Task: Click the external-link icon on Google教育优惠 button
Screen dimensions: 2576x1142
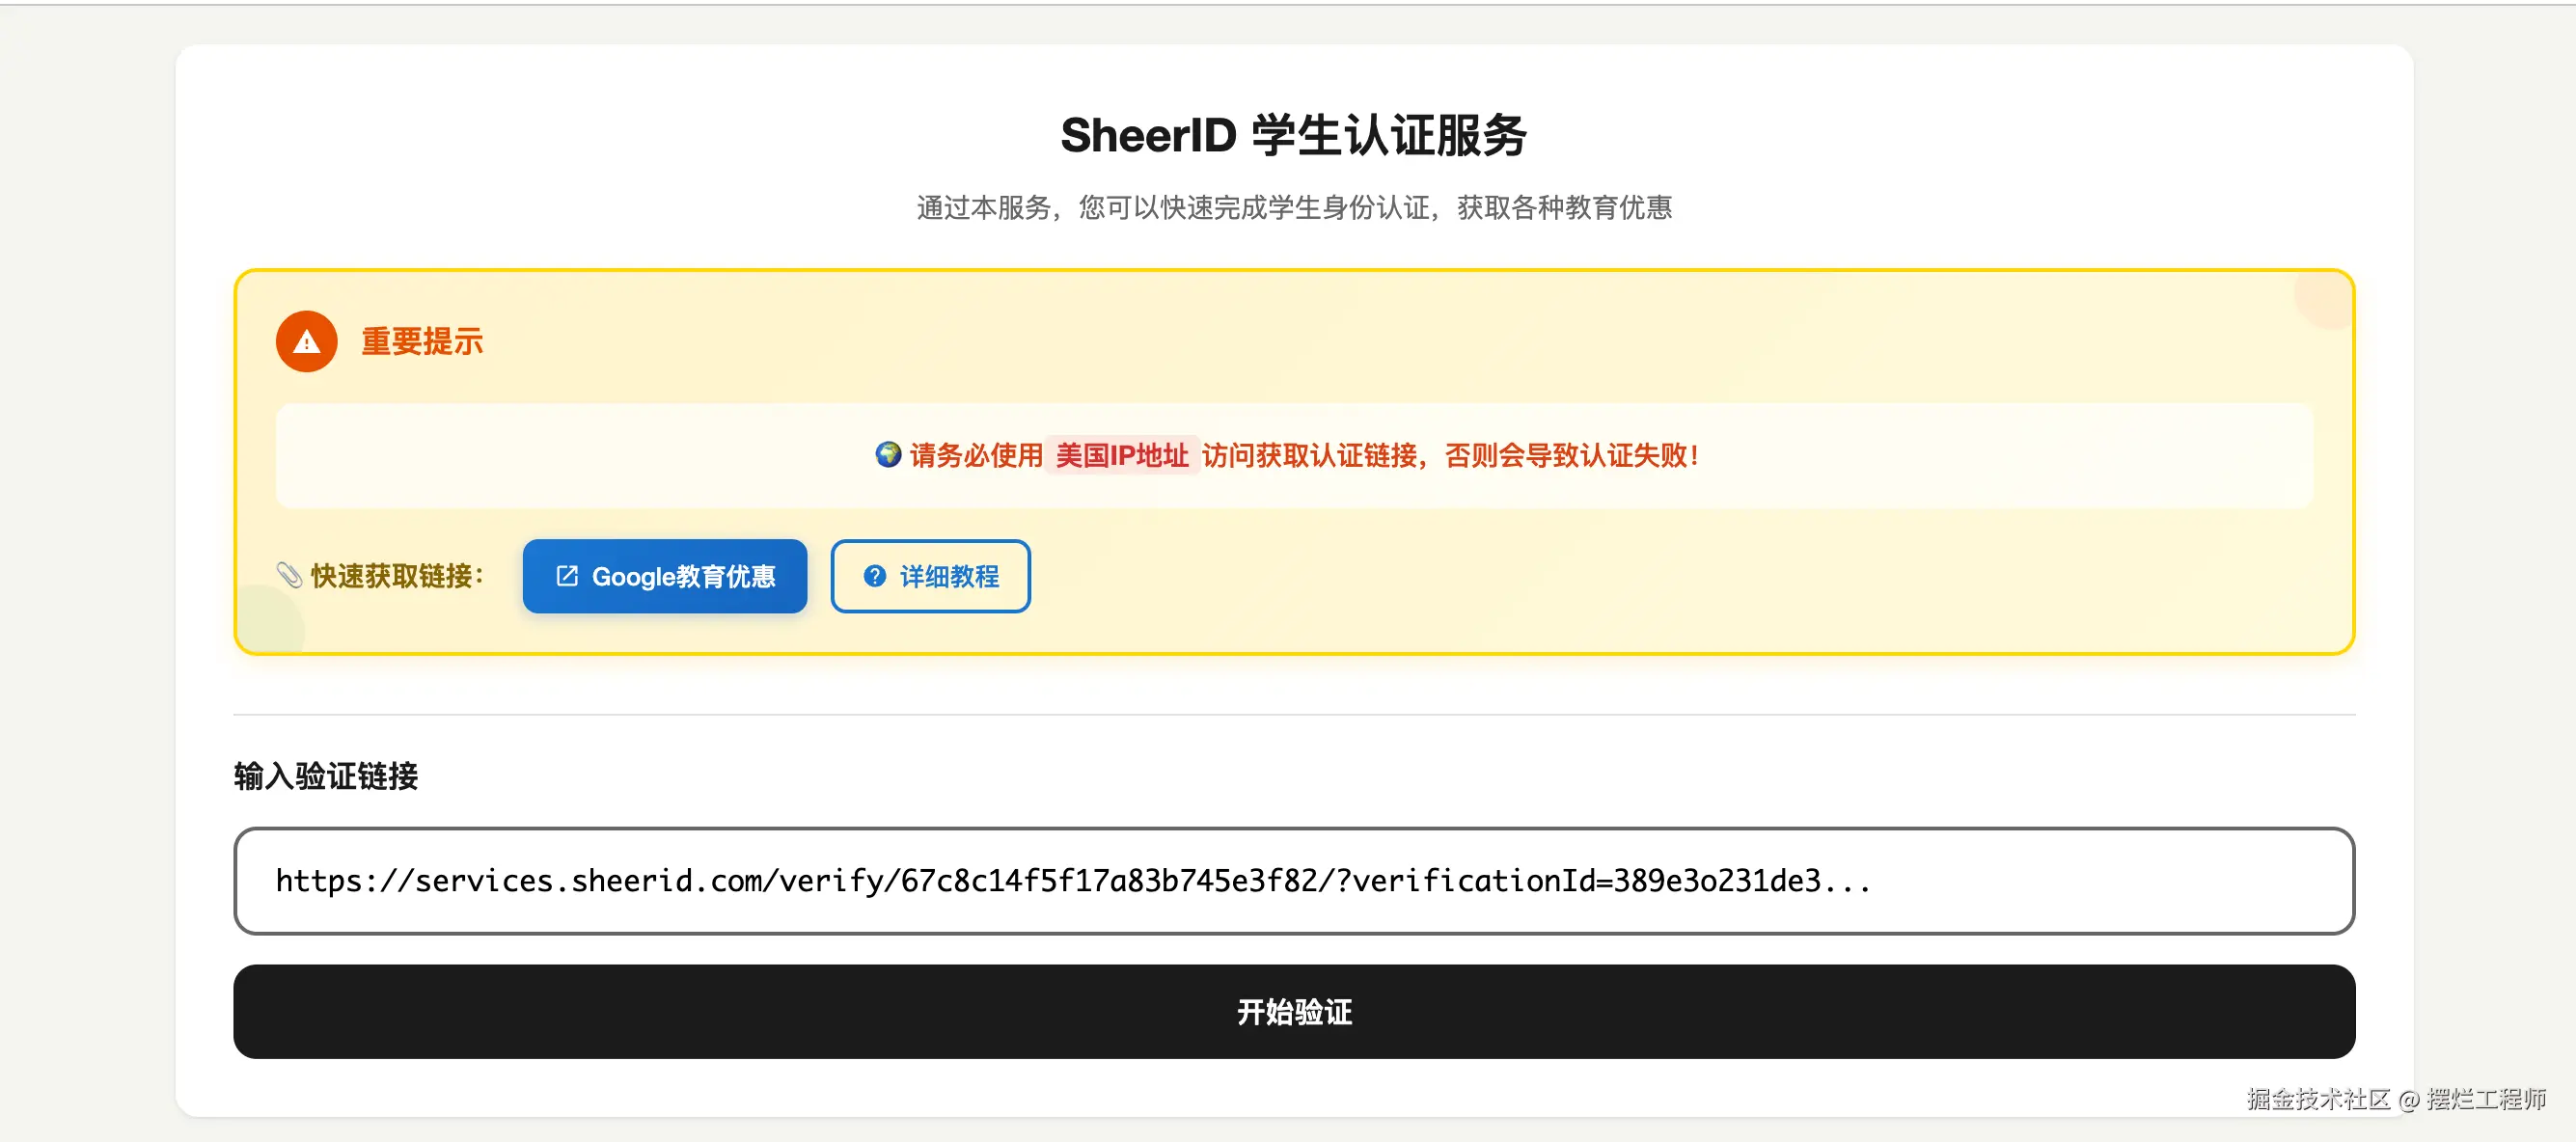Action: 567,576
